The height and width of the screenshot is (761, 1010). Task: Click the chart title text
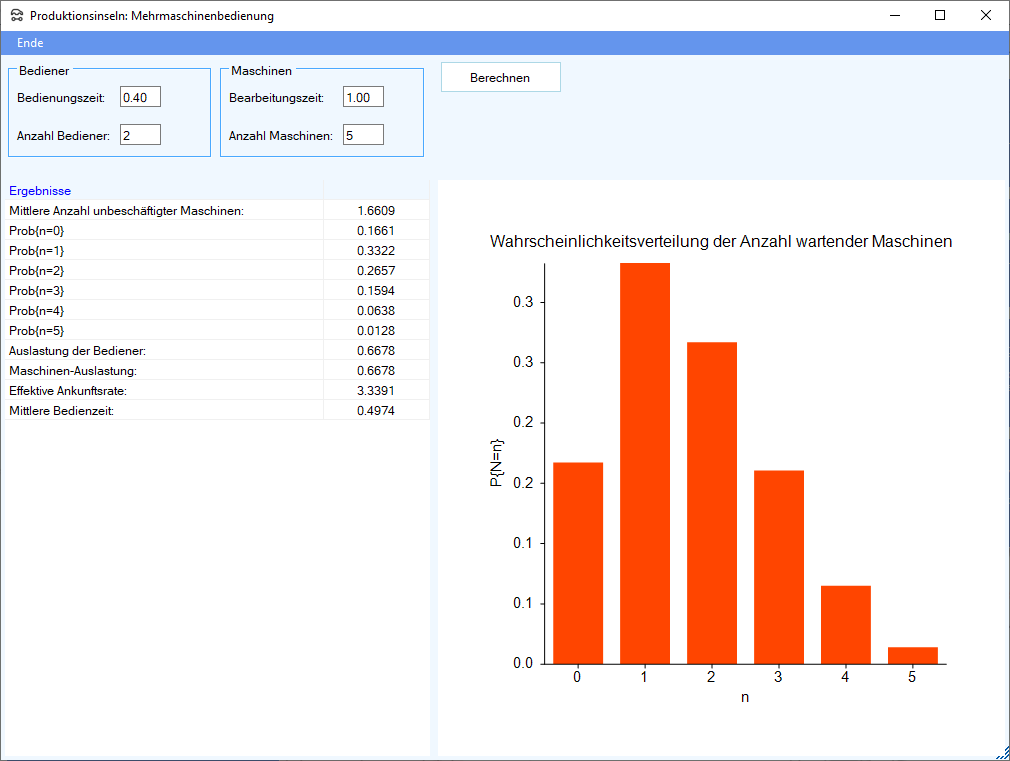[720, 242]
